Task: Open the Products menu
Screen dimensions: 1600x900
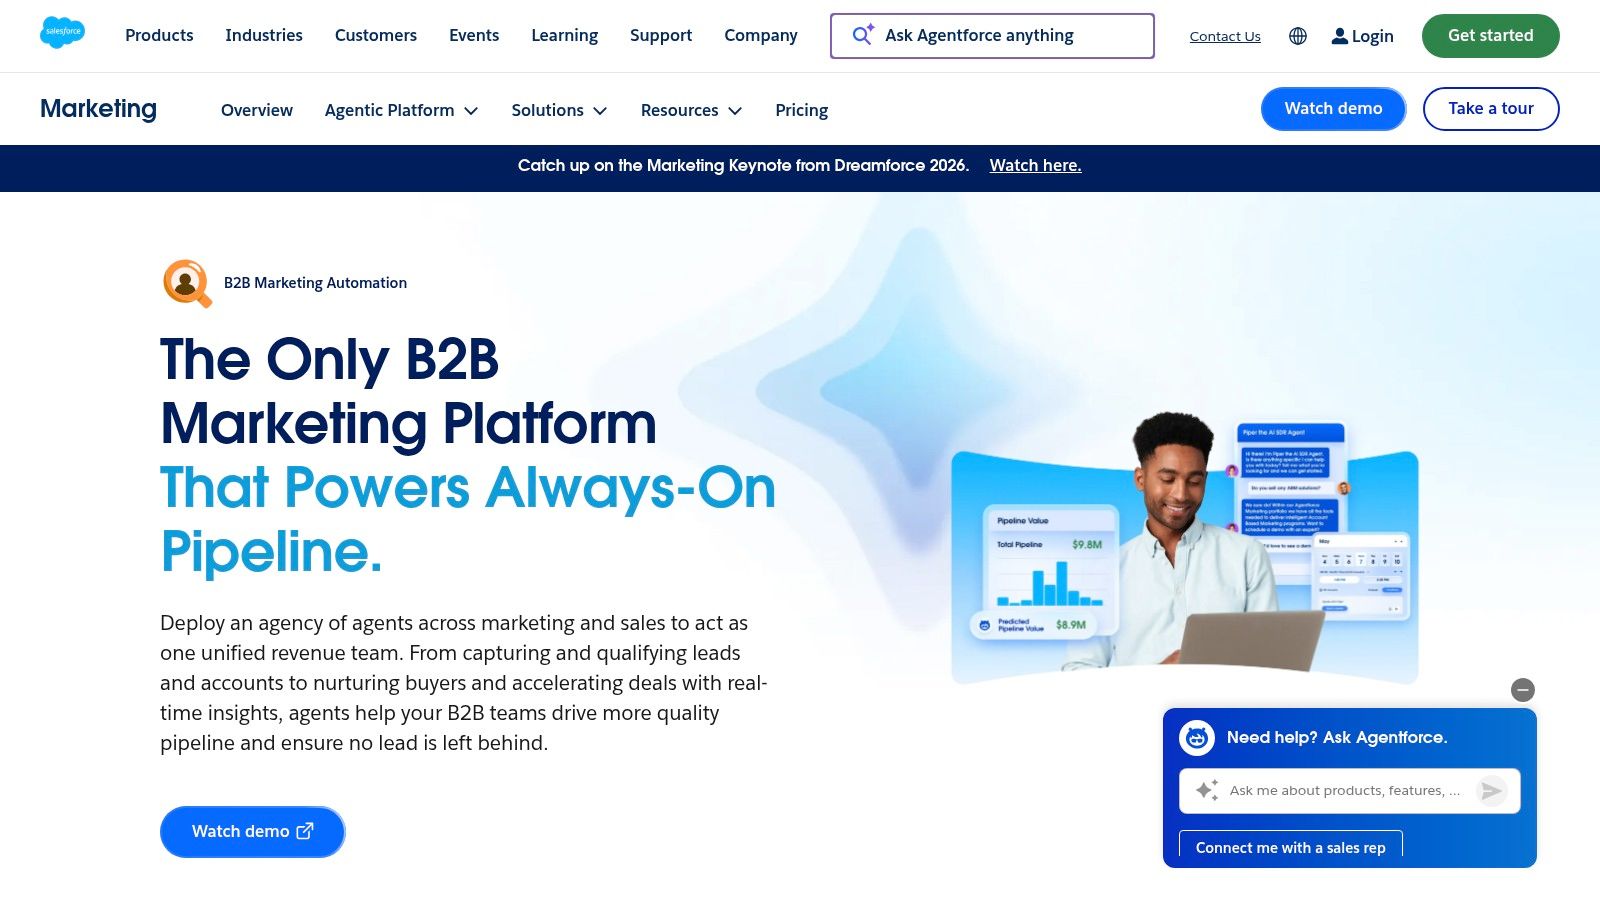Action: [x=159, y=35]
